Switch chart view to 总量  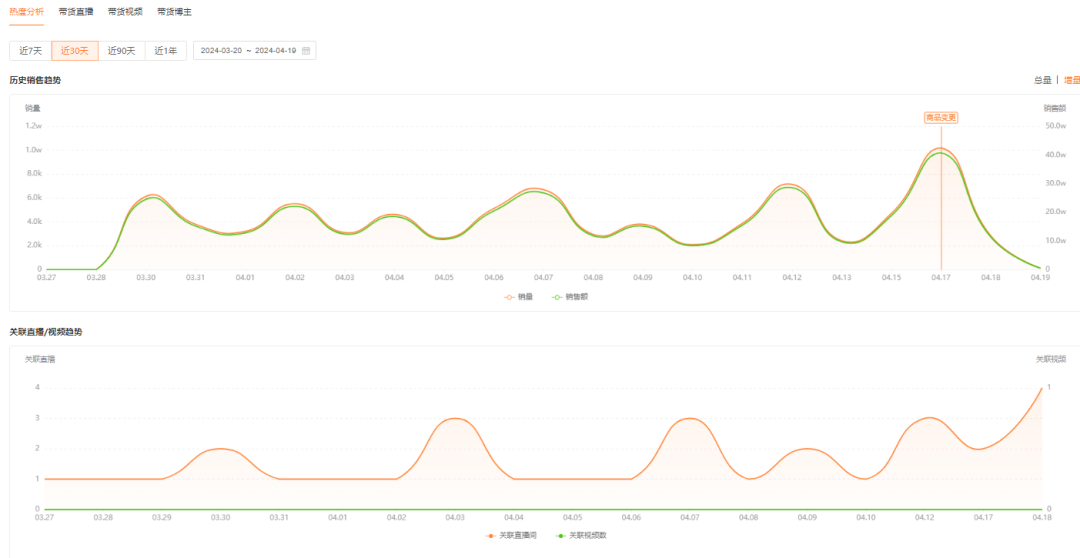(1042, 80)
